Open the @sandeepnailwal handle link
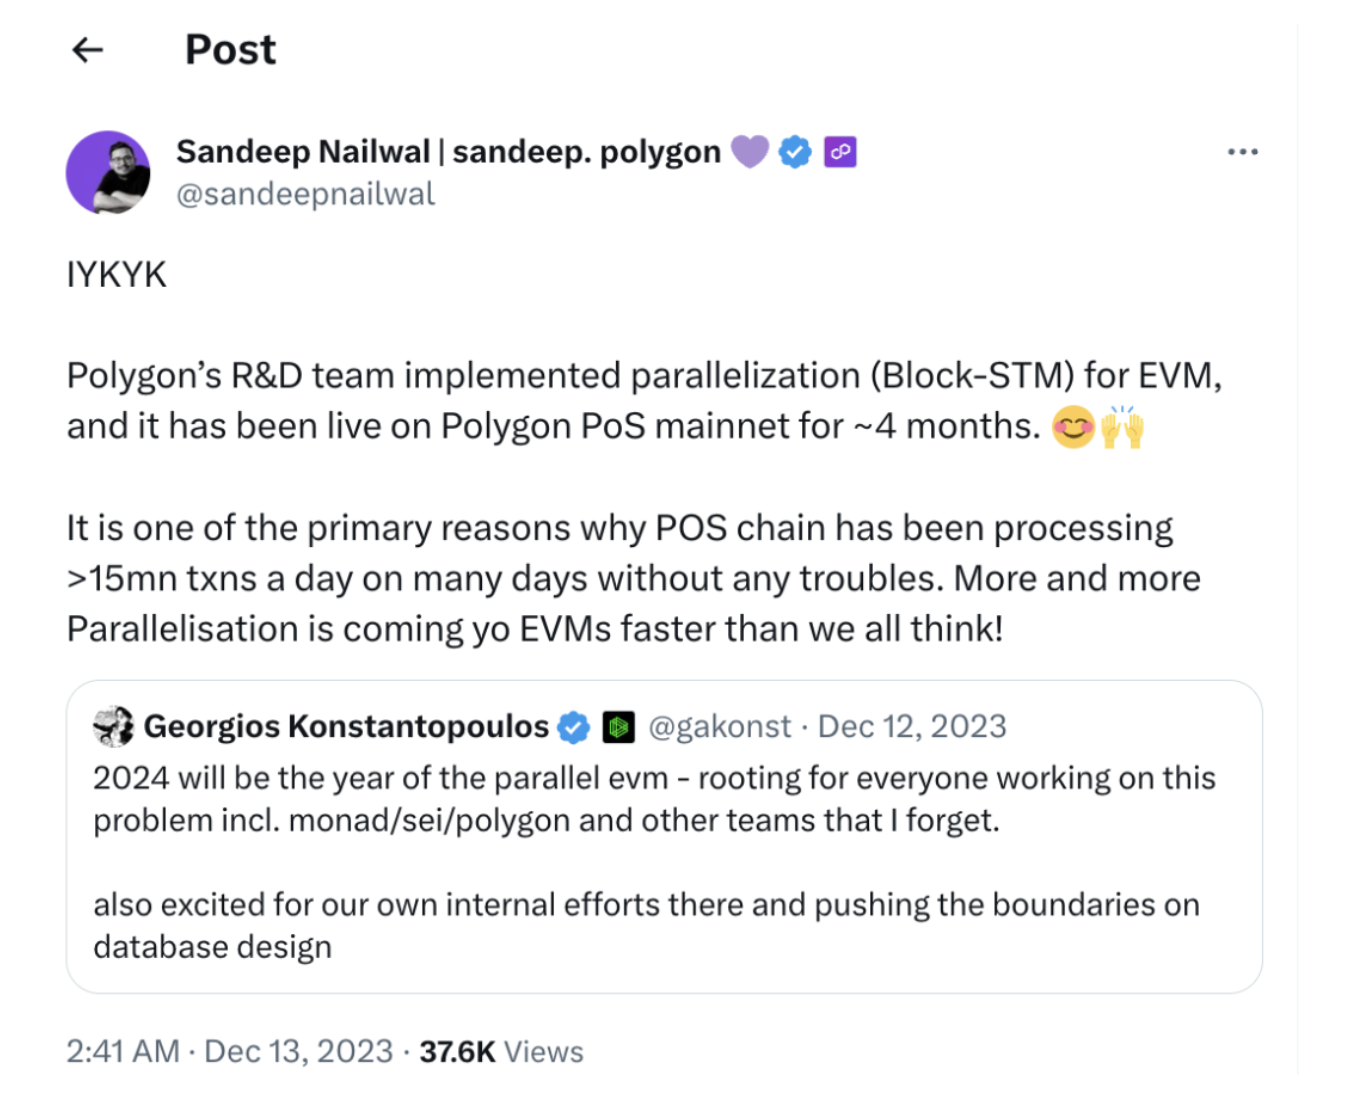Viewport: 1360px width, 1096px height. pyautogui.click(x=305, y=194)
